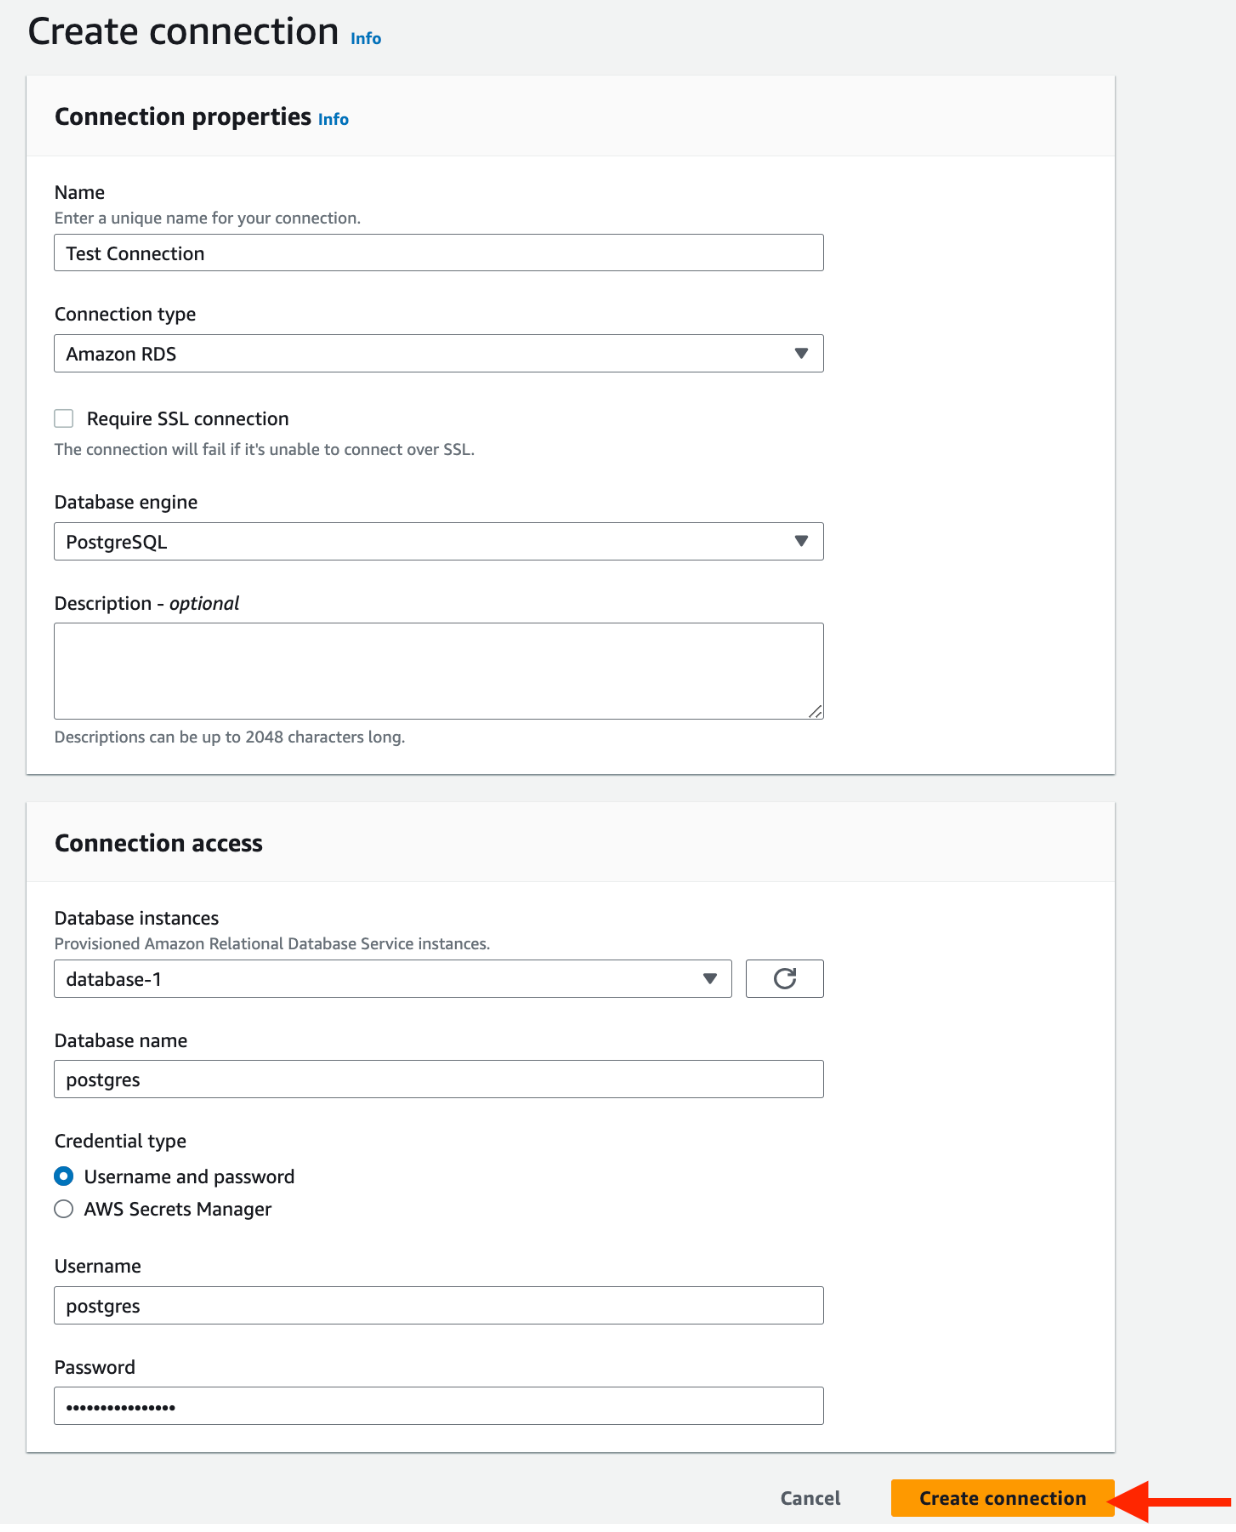Click the masked Password field
This screenshot has height=1532, width=1236.
pyautogui.click(x=438, y=1405)
